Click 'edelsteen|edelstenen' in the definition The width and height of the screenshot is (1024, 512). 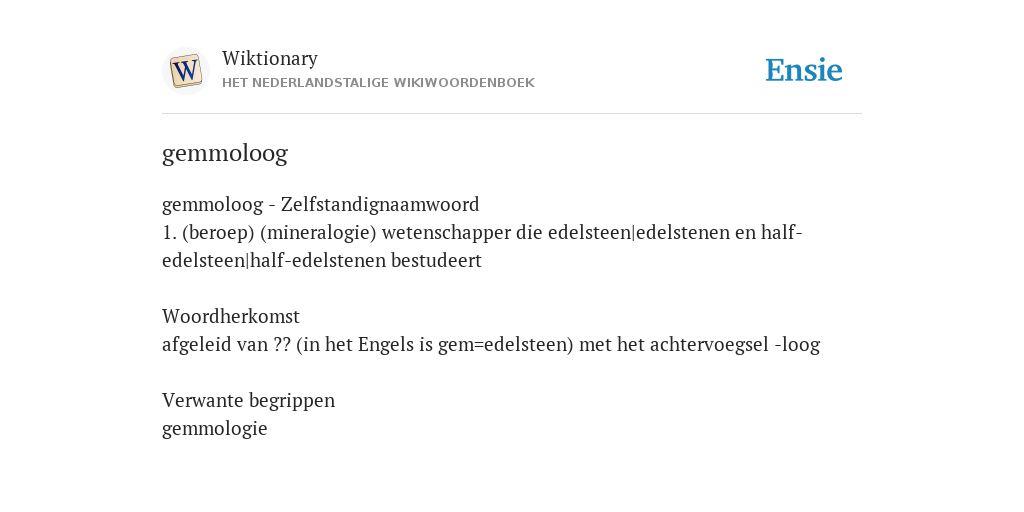click(x=638, y=232)
